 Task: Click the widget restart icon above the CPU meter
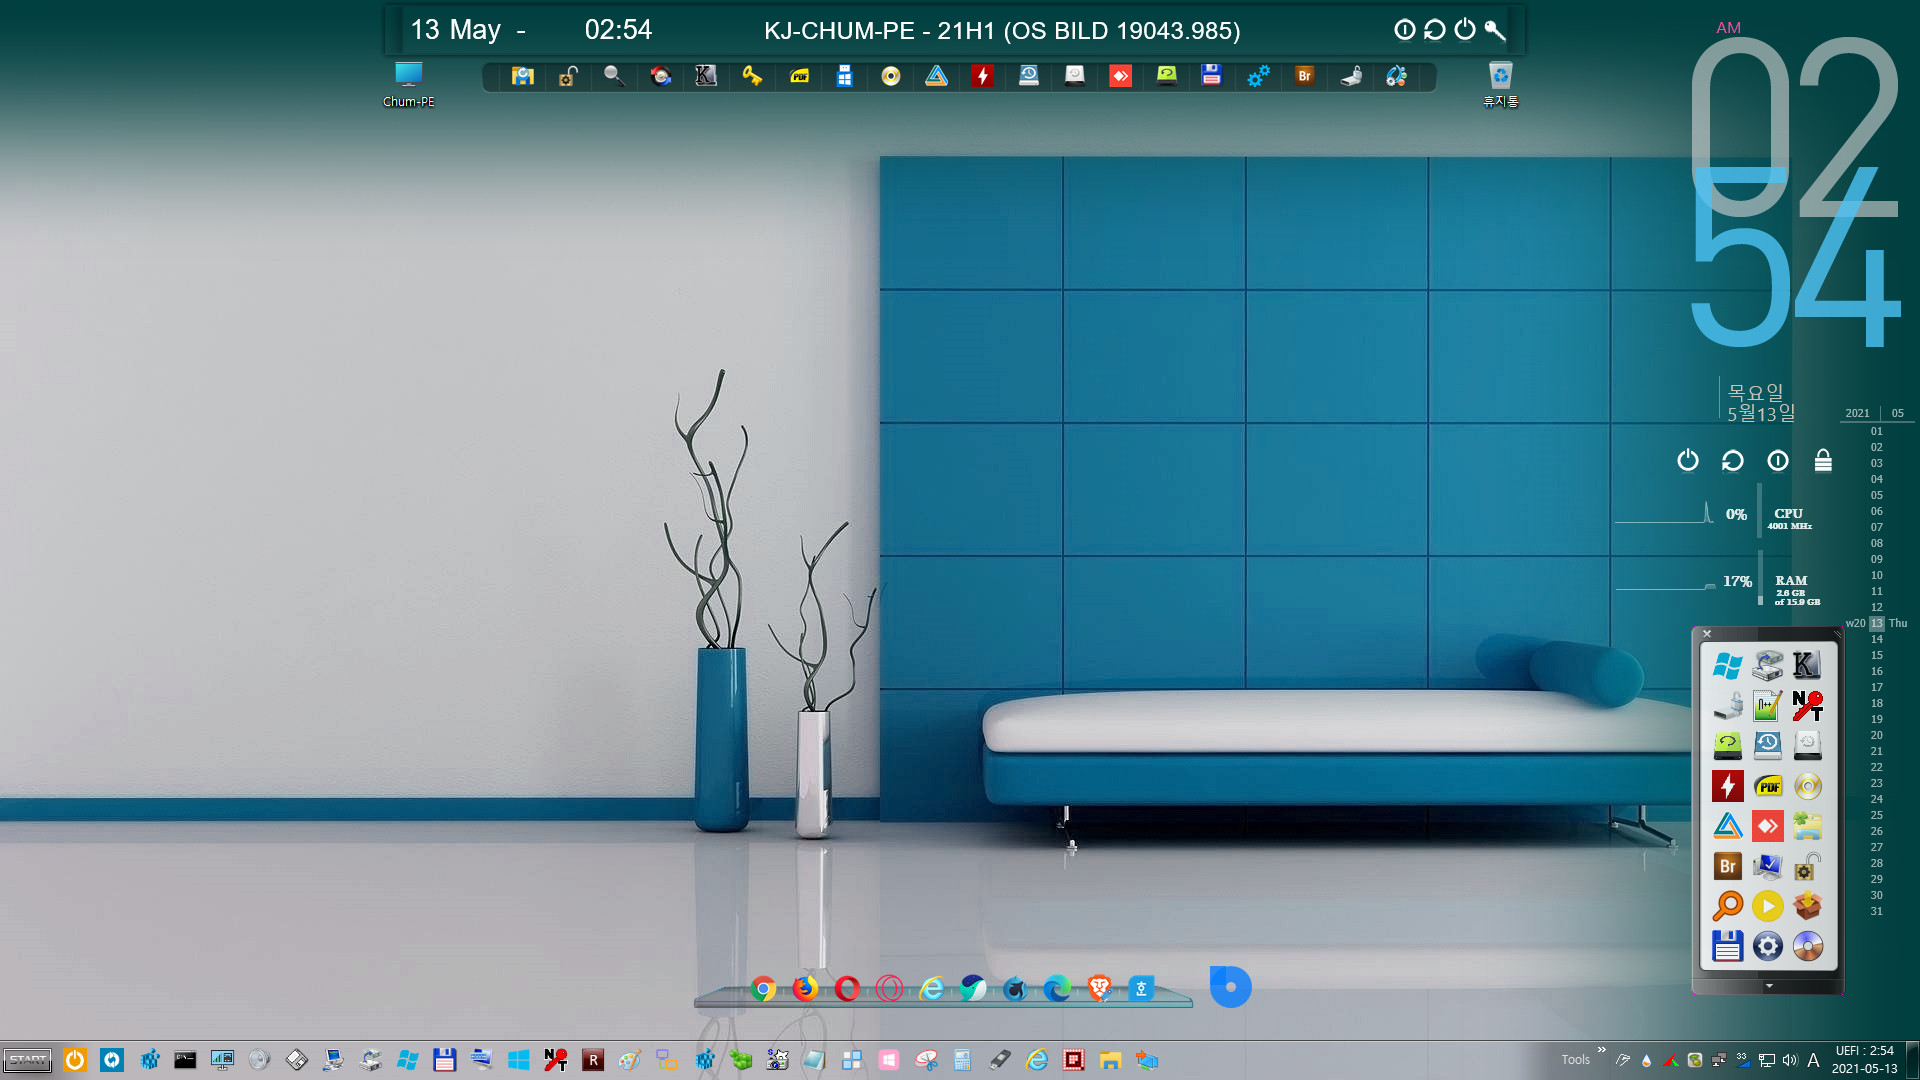pyautogui.click(x=1733, y=460)
